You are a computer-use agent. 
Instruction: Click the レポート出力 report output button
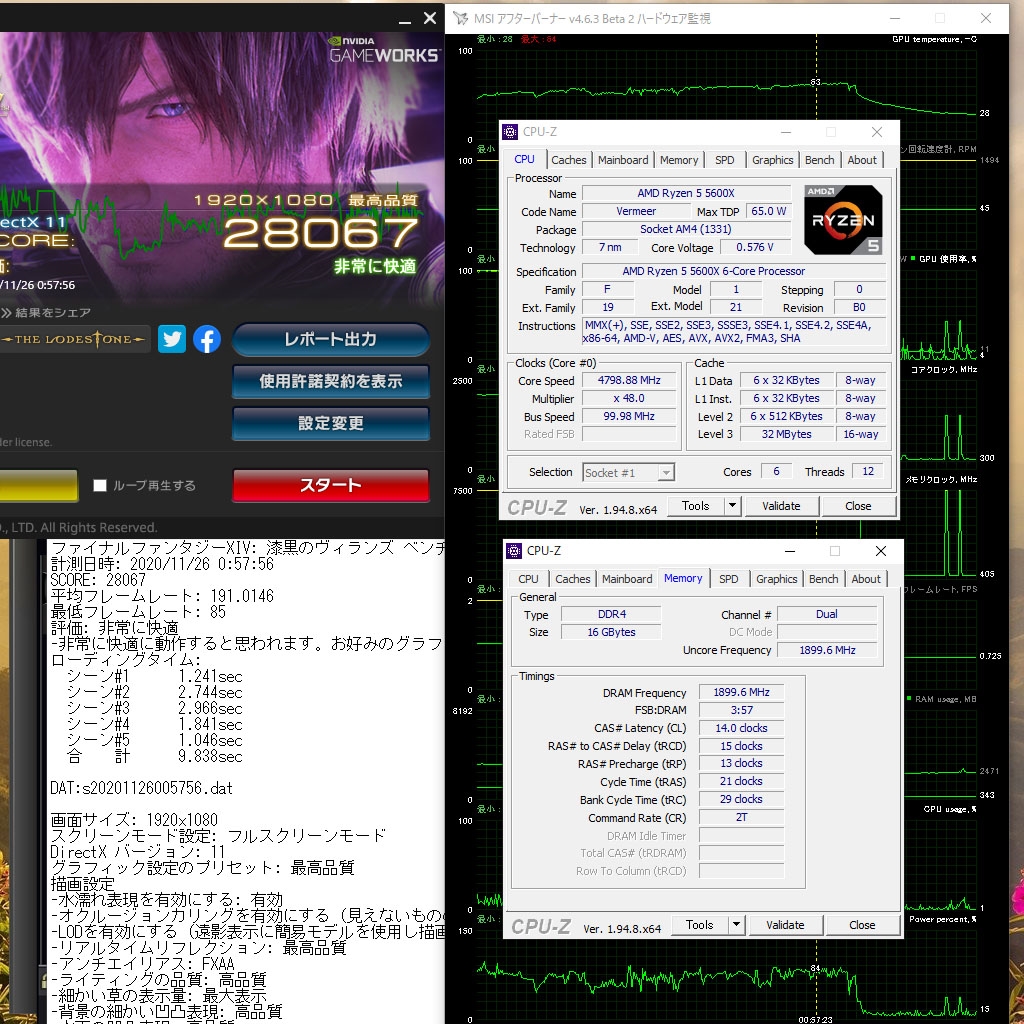point(330,340)
